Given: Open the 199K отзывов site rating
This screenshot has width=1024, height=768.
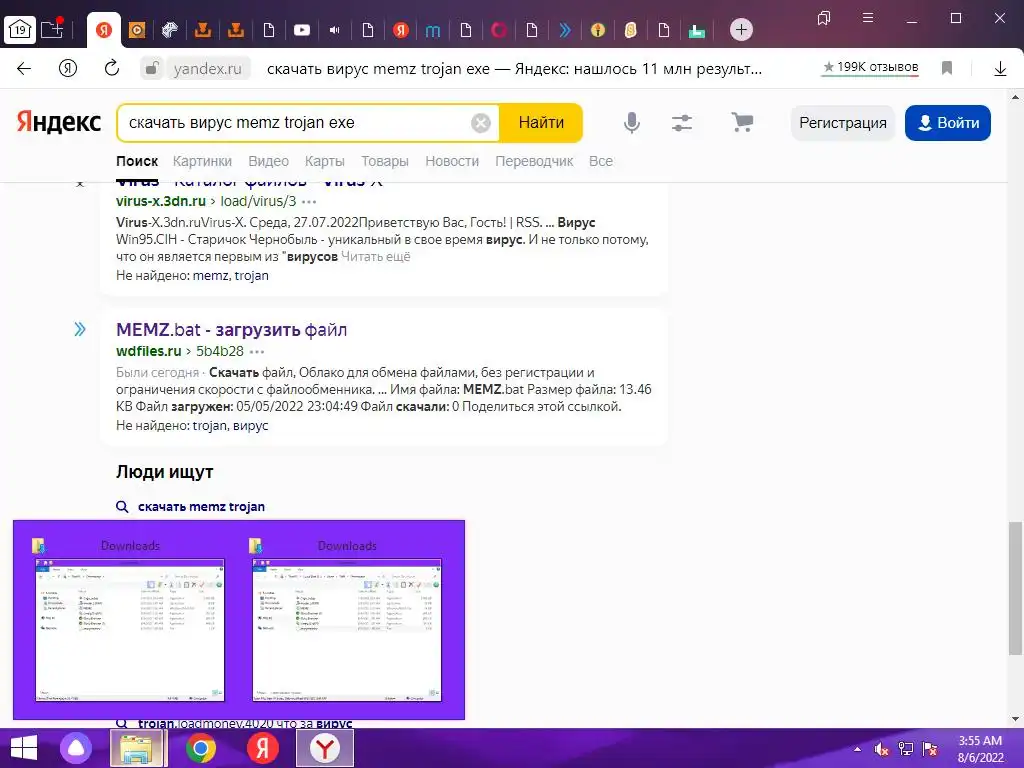Looking at the screenshot, I should pos(871,67).
